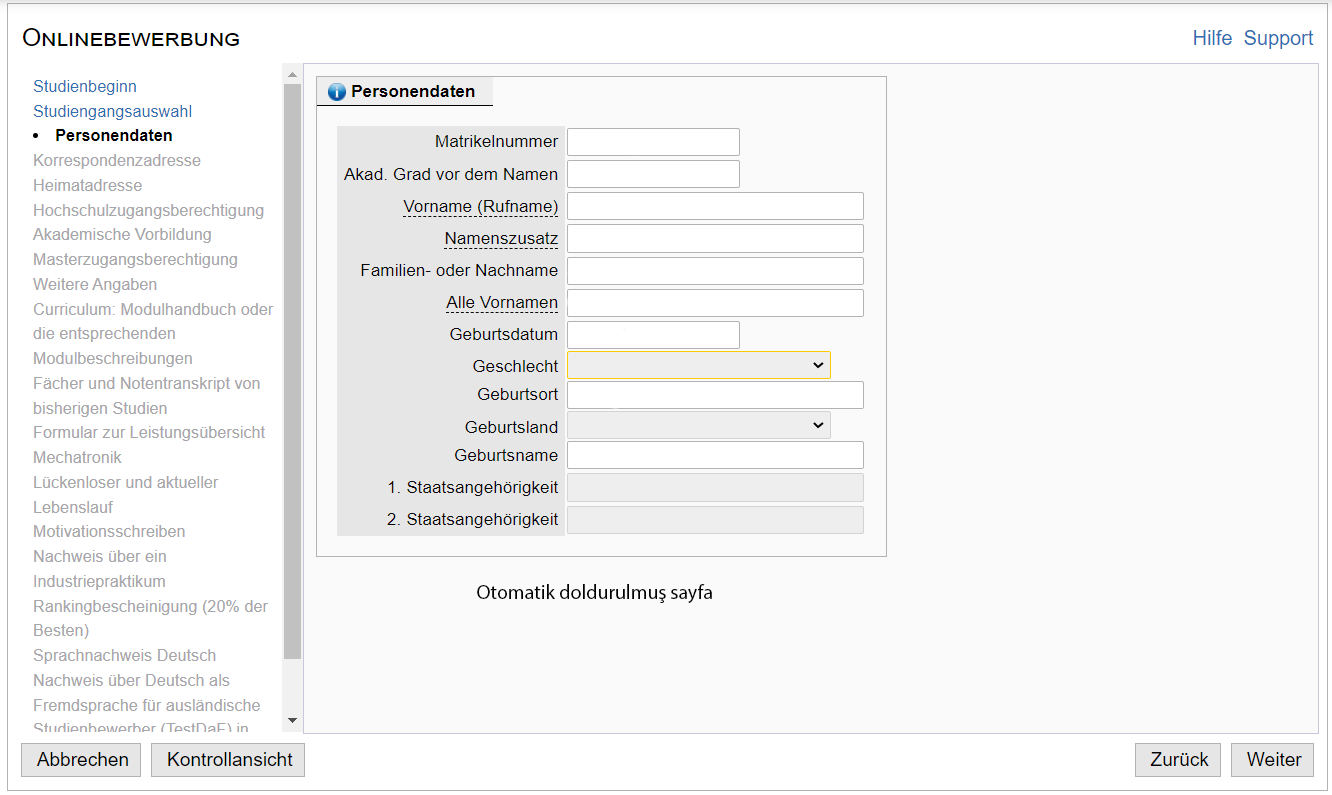Screen dimensions: 1332x795
Task: Click the Geburtsdatum input field
Action: click(x=653, y=335)
